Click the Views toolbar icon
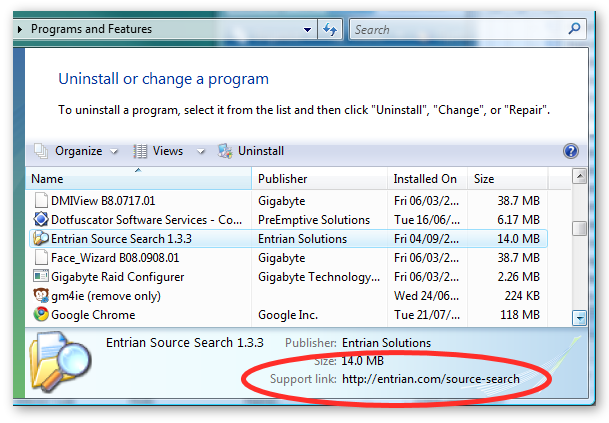The width and height of the screenshot is (609, 423). coord(140,151)
